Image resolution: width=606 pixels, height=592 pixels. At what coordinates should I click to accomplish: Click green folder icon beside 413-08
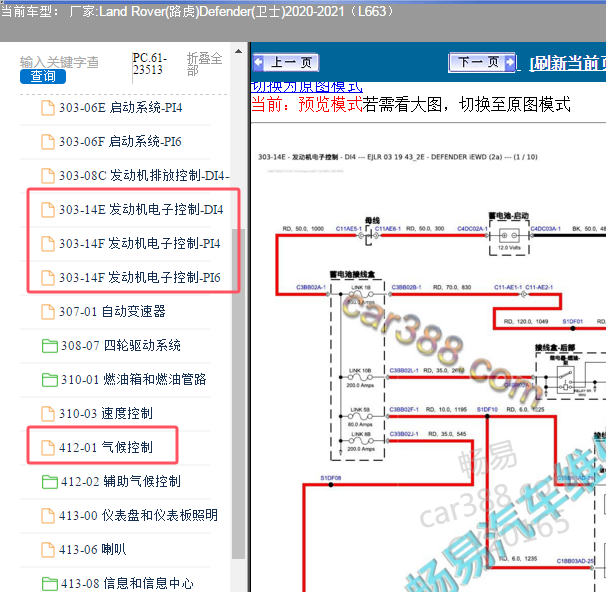49,584
